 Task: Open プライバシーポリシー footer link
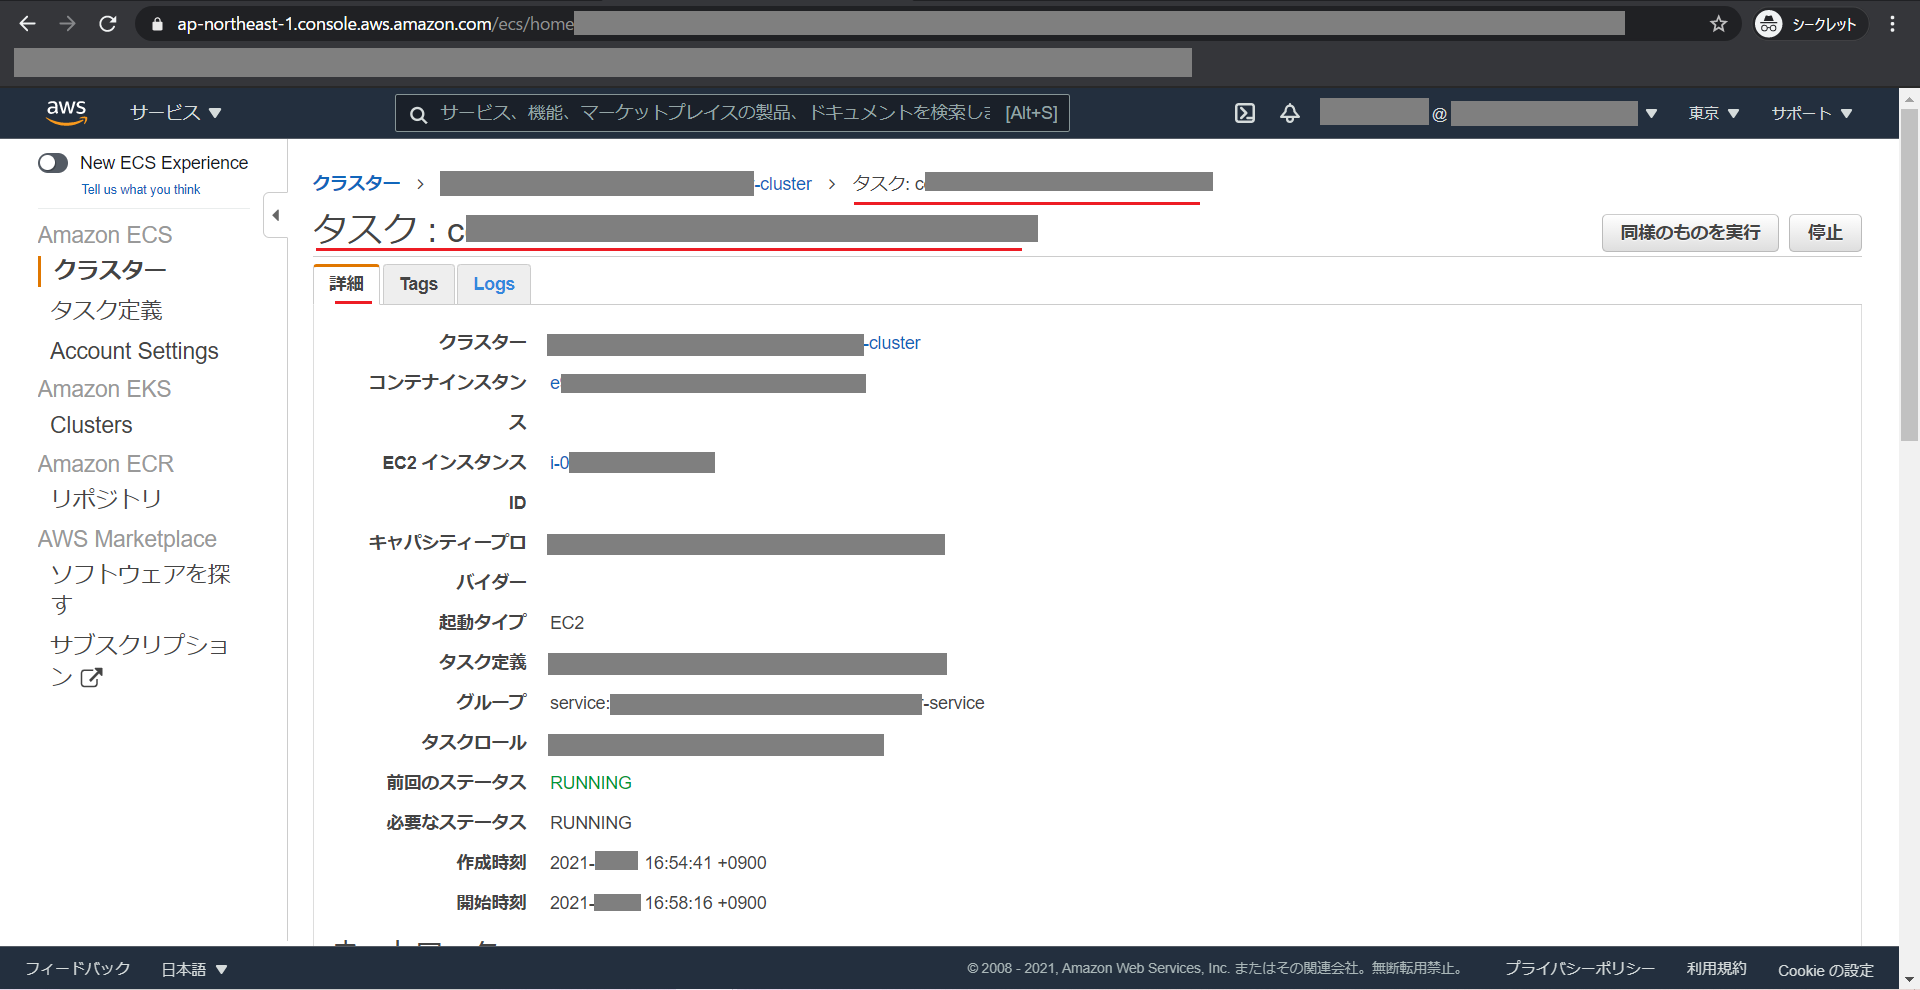coord(1580,969)
